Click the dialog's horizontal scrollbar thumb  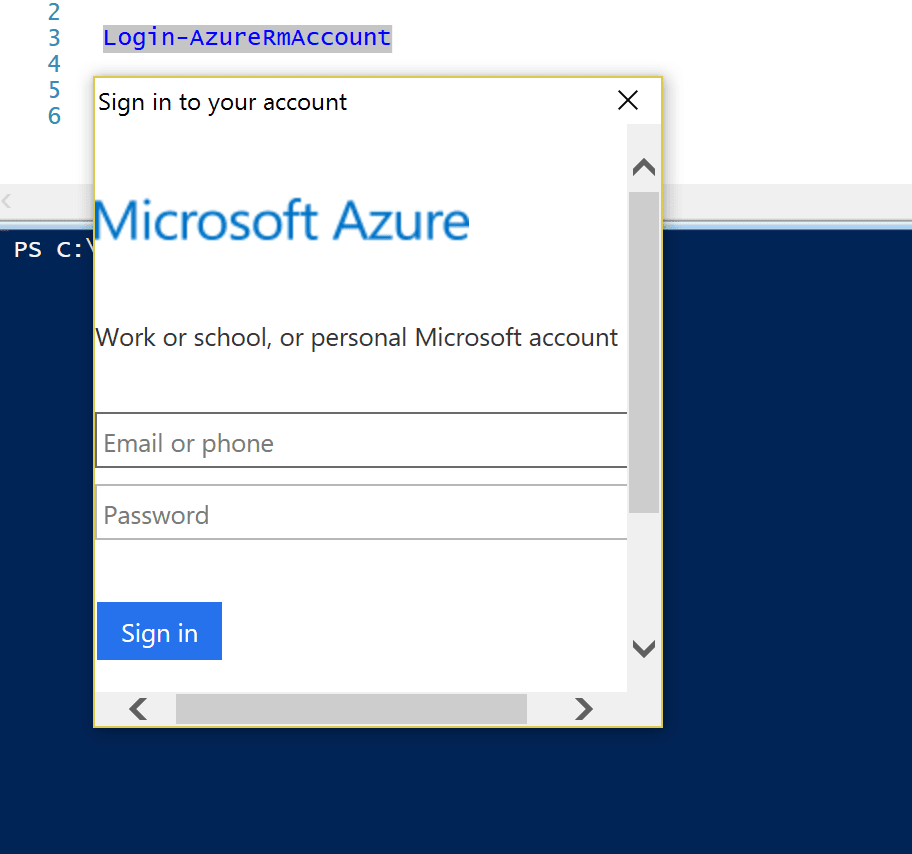[x=351, y=709]
